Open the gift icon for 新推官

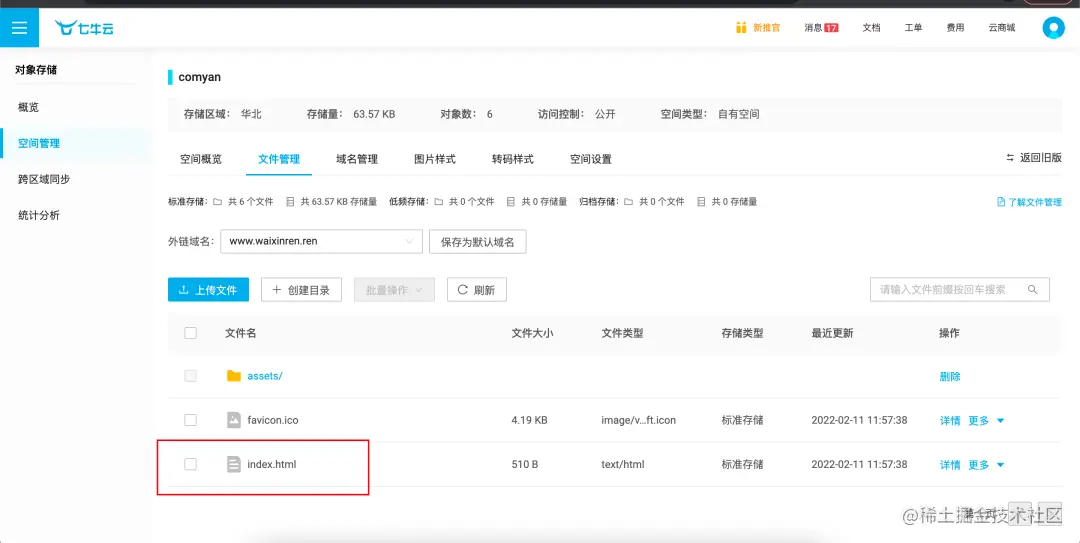(741, 28)
